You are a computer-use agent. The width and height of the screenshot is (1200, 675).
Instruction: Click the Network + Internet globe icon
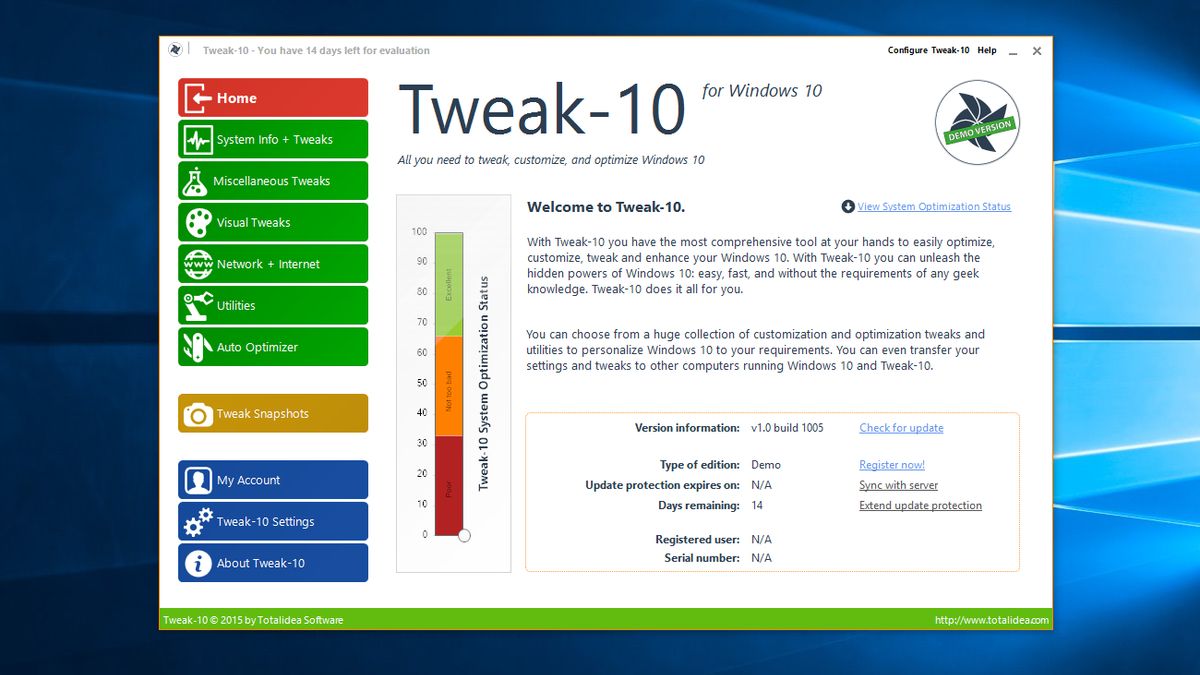tap(198, 264)
